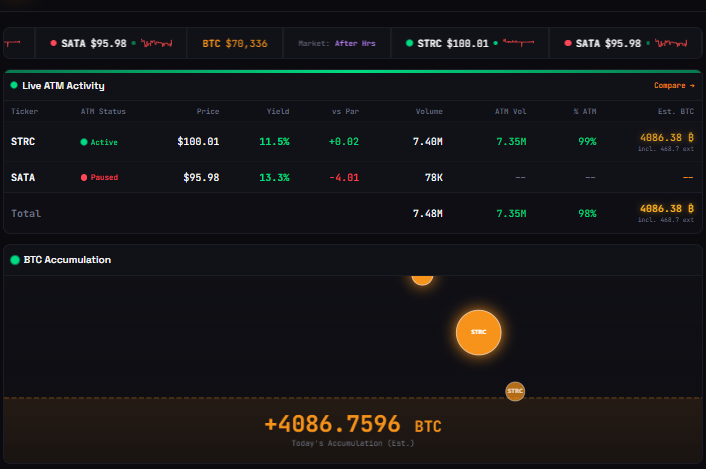Select the BTC $70,336 ticker item
The width and height of the screenshot is (706, 469).
point(235,43)
